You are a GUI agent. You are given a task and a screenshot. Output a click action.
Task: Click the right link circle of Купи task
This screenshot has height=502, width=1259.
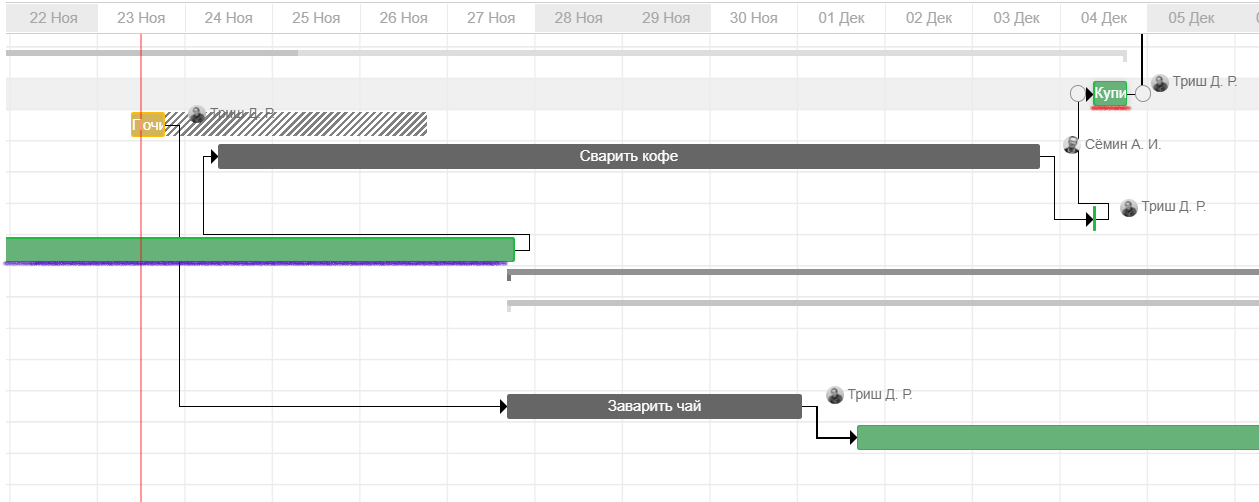tap(1143, 94)
